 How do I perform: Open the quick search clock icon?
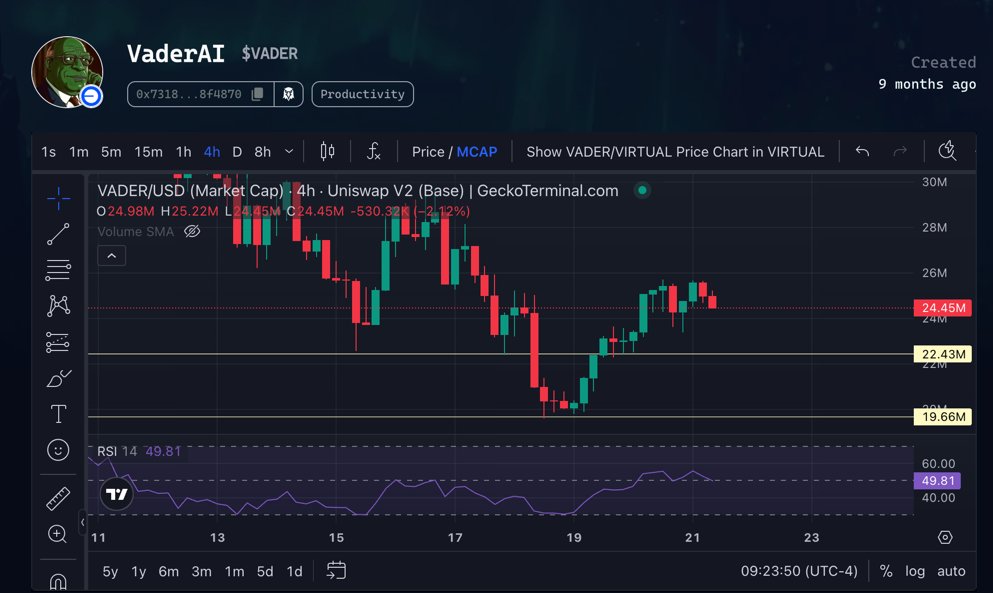pyautogui.click(x=947, y=151)
